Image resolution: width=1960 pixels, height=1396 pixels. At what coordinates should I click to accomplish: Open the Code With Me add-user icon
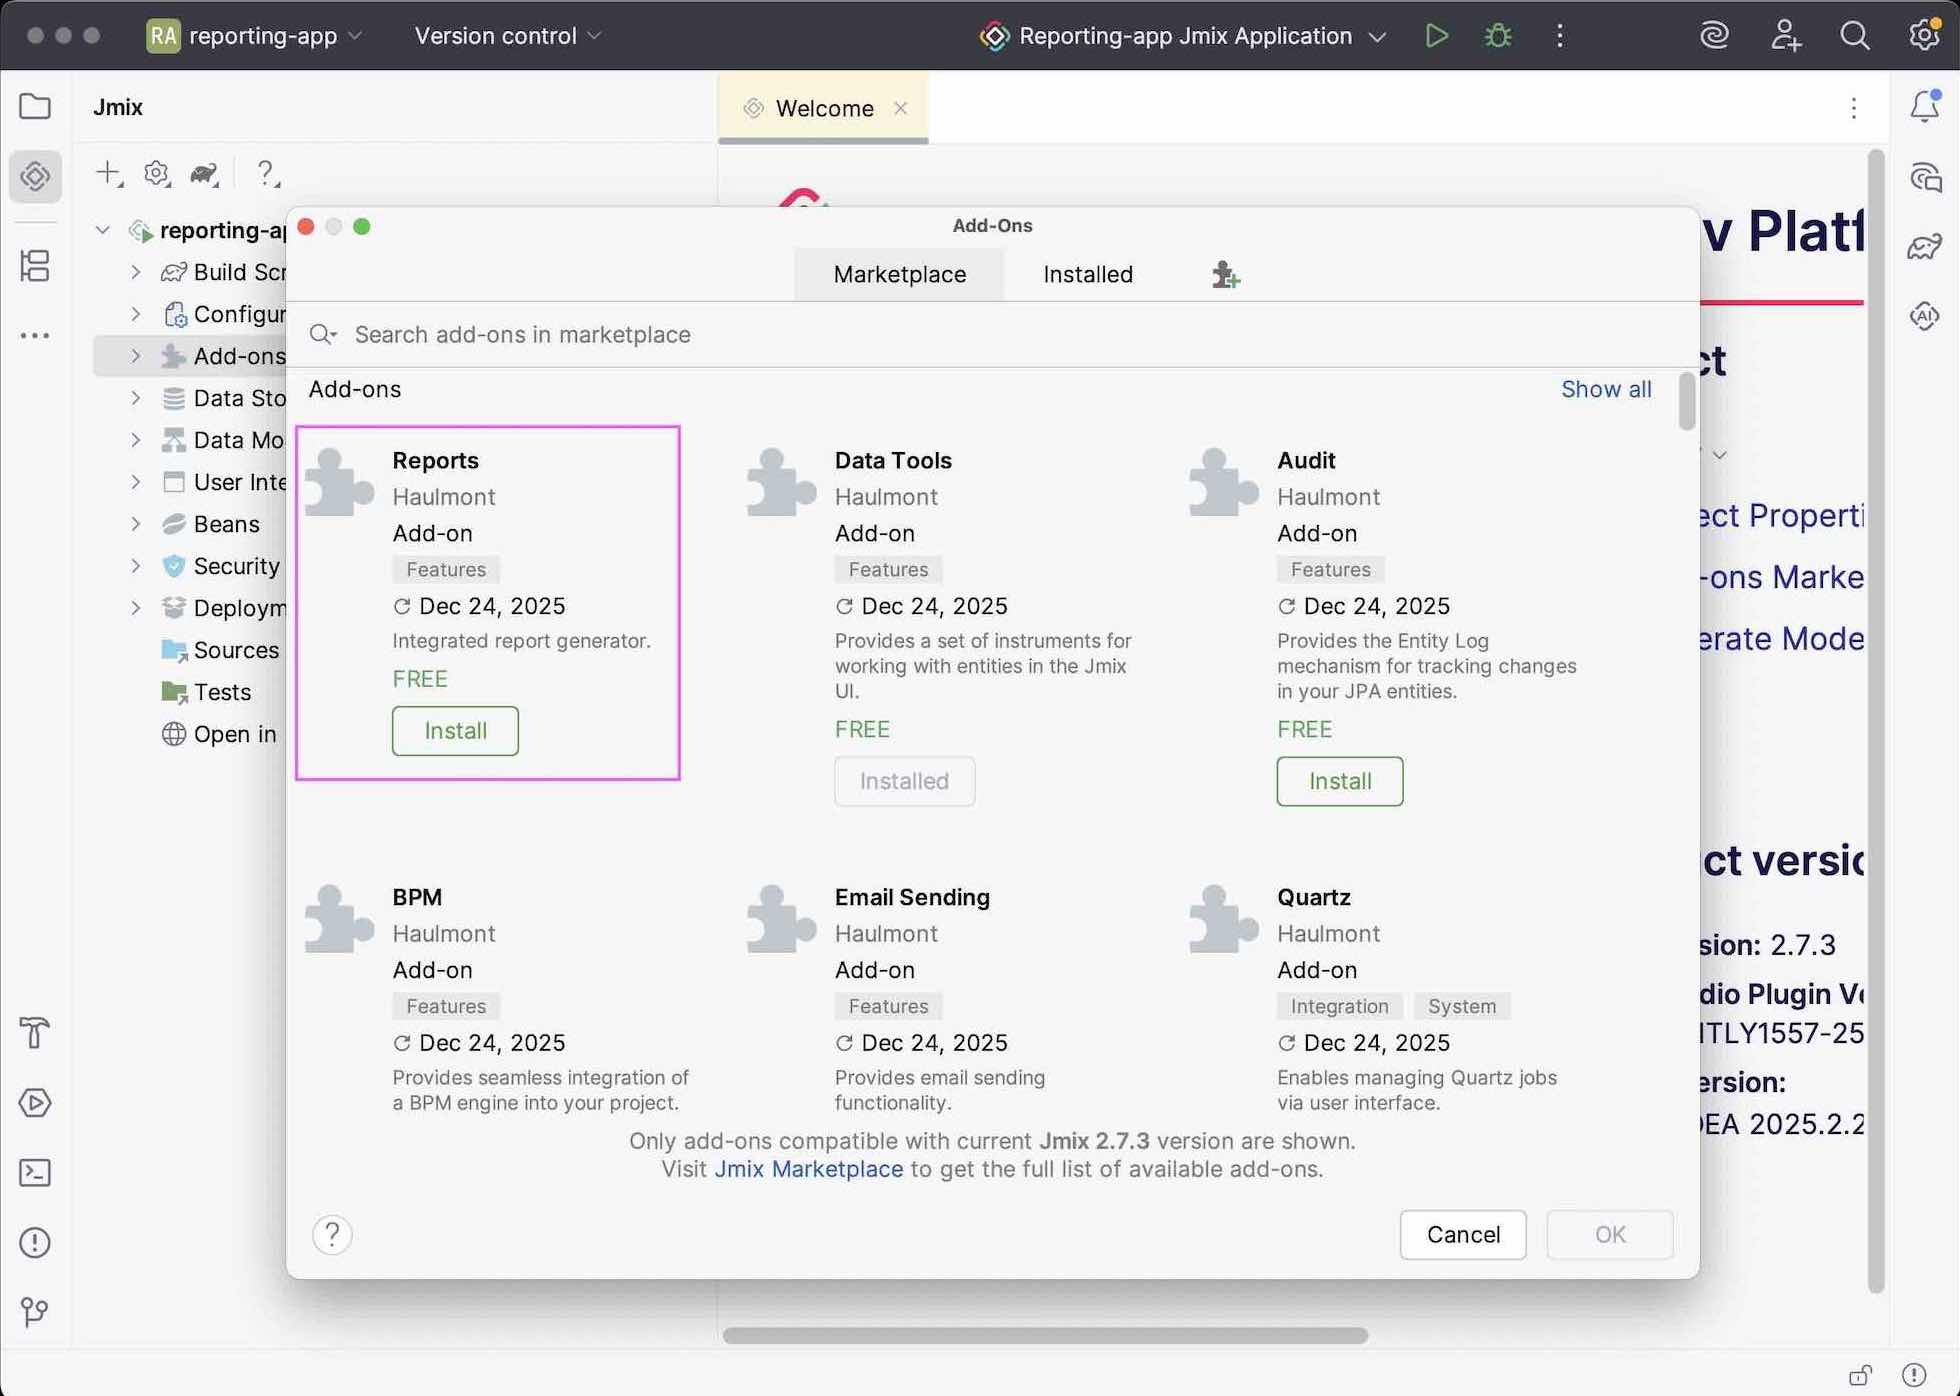(1785, 36)
